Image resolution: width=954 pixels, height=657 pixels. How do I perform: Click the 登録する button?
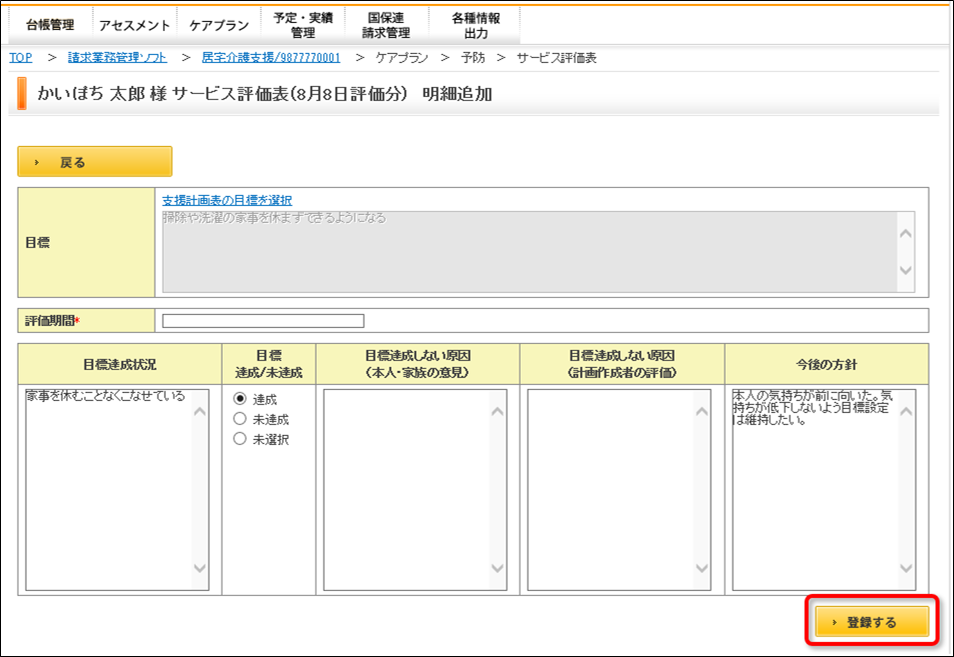[872, 621]
